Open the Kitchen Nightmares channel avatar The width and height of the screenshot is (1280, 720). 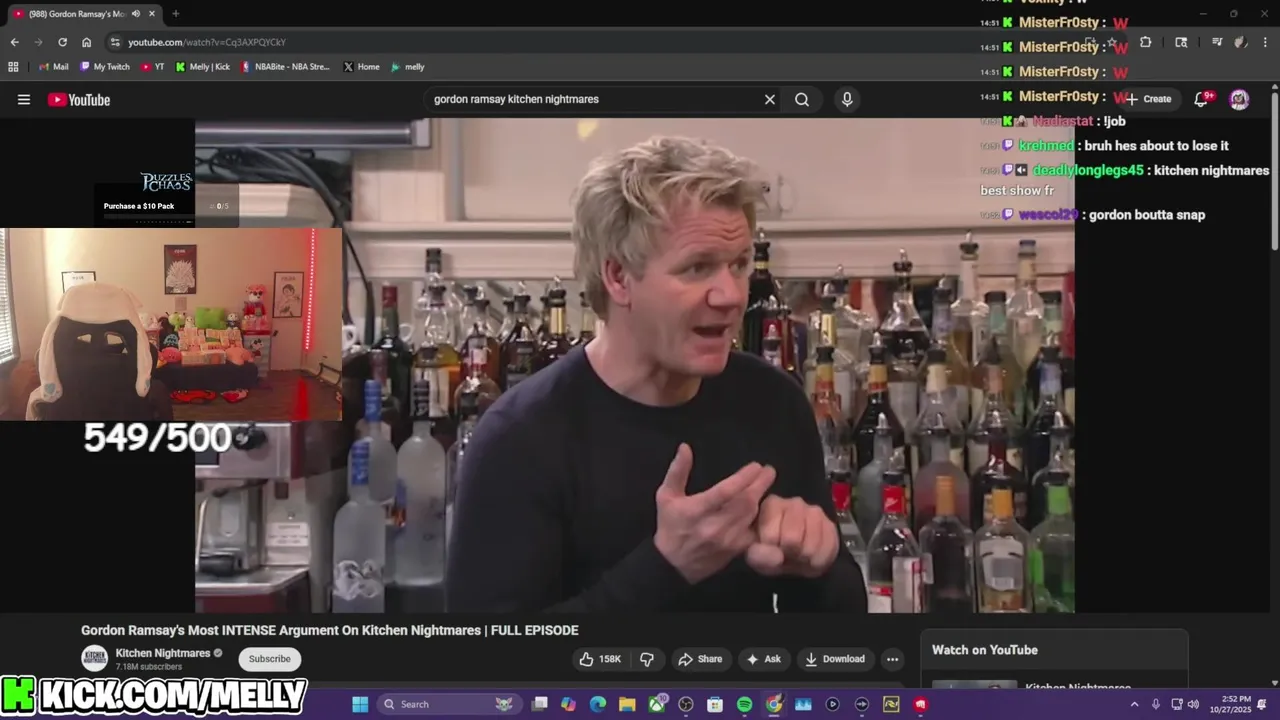click(x=95, y=658)
